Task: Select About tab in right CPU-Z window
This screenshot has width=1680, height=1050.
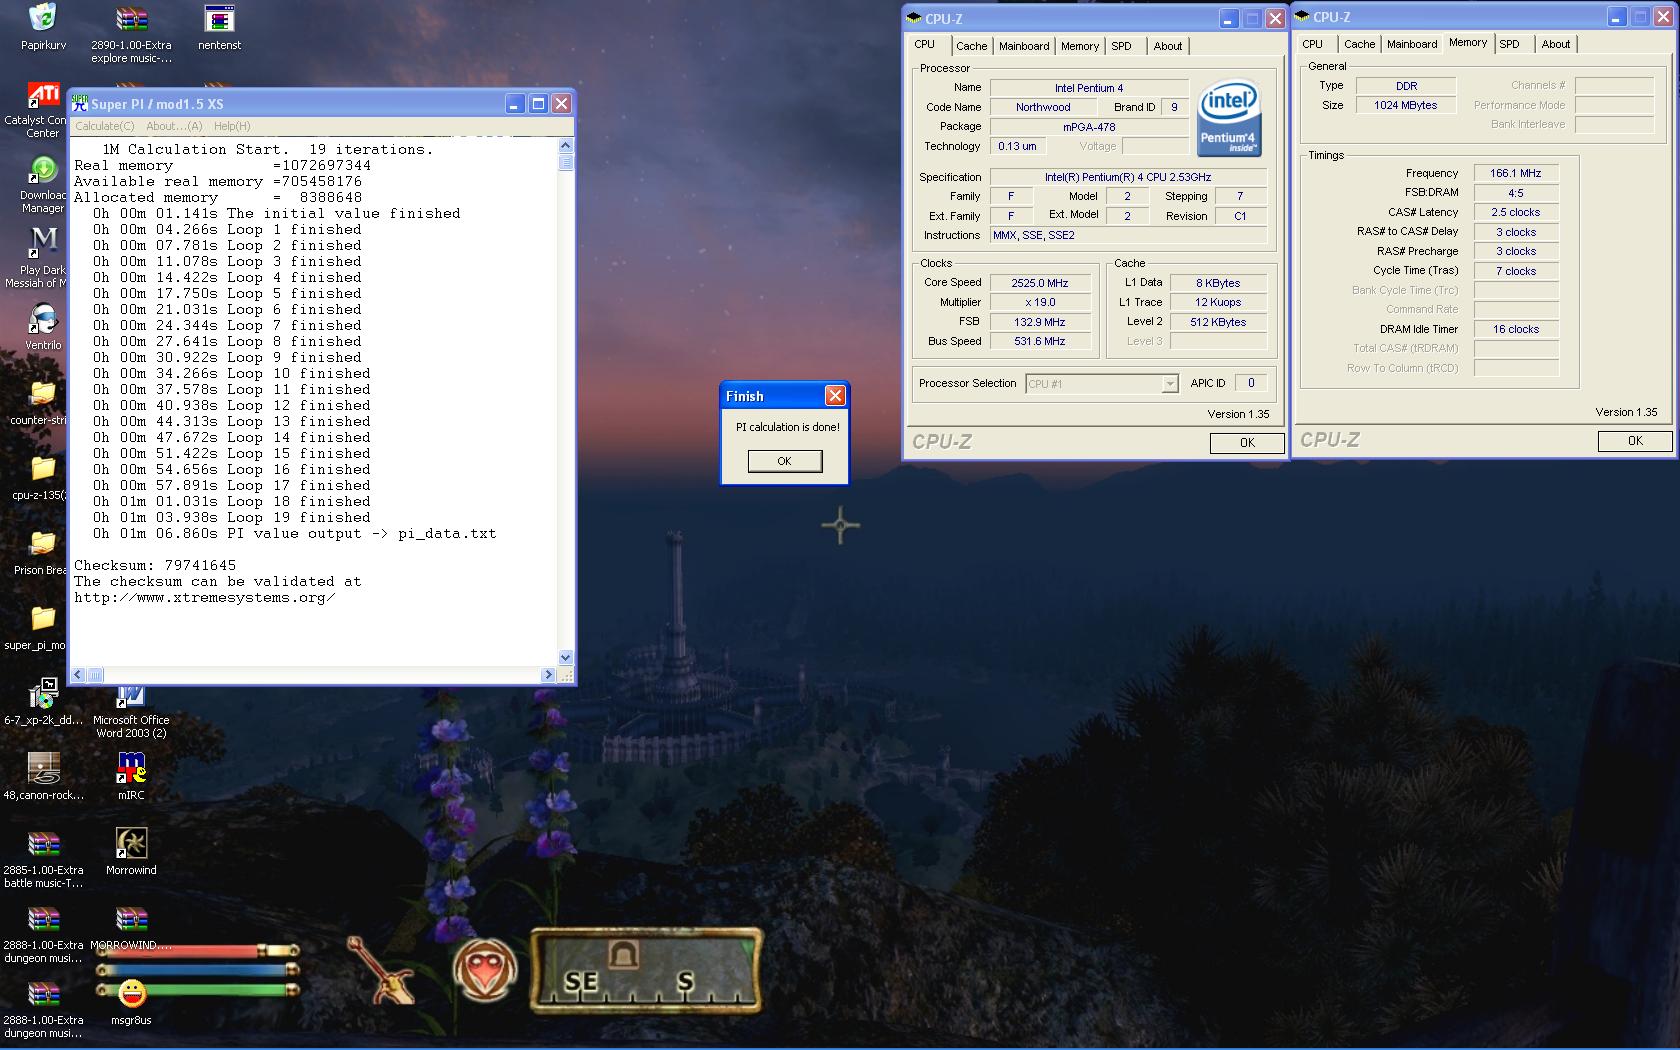Action: (1556, 44)
